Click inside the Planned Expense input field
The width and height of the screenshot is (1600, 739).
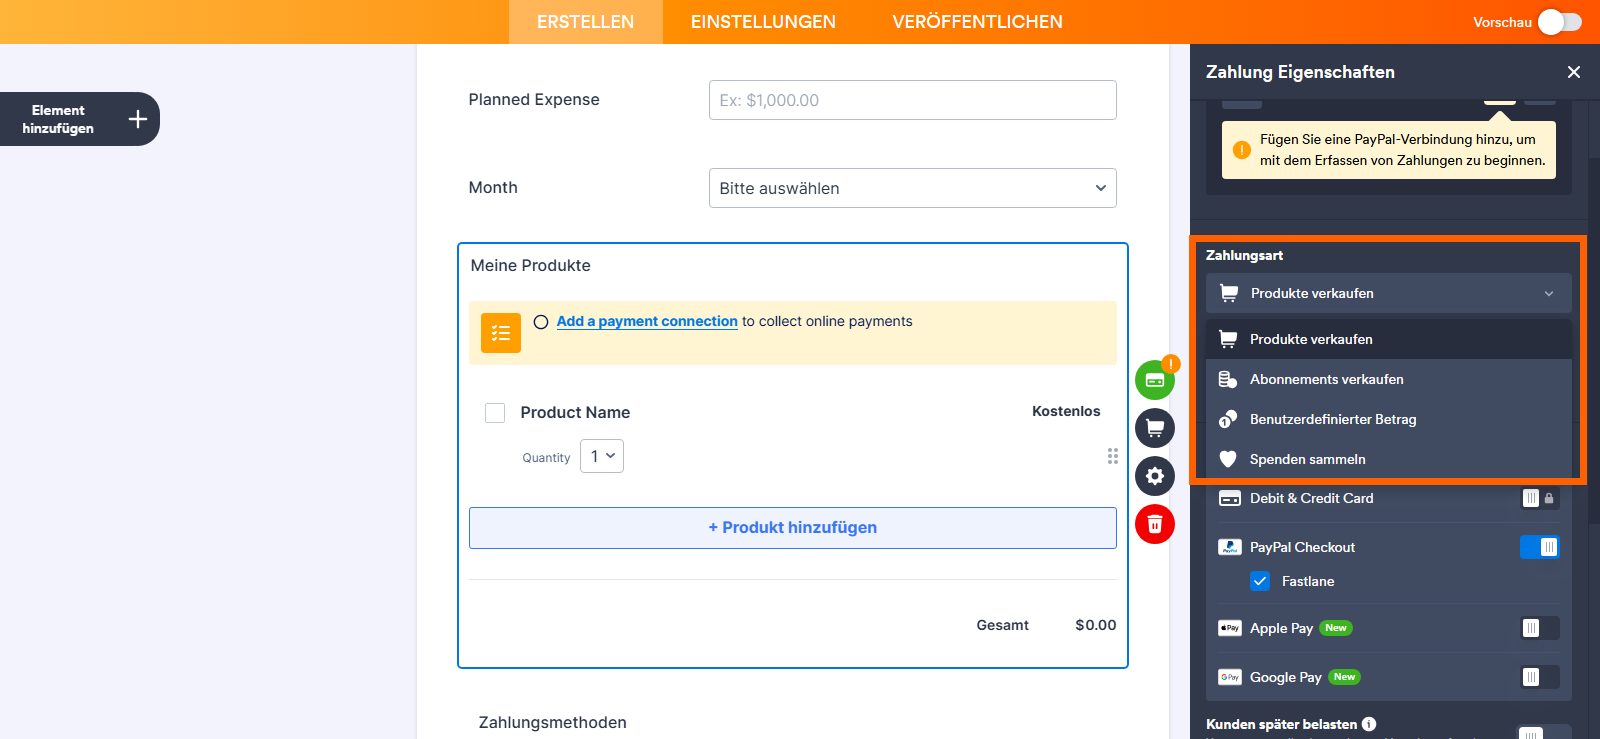point(911,100)
